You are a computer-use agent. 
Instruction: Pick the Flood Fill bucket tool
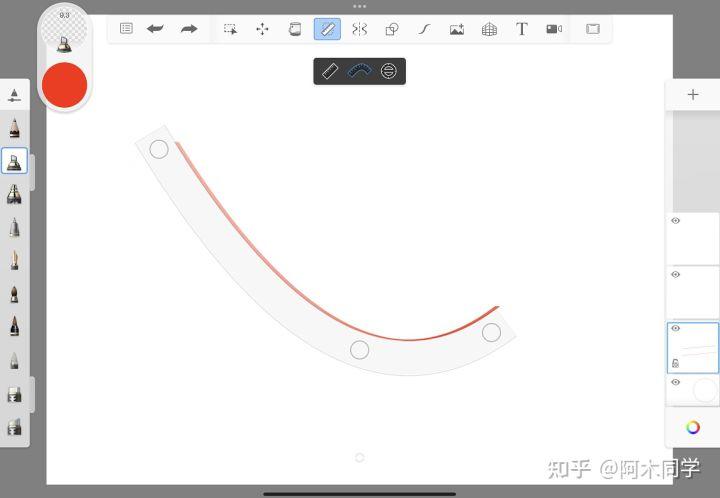[x=295, y=29]
